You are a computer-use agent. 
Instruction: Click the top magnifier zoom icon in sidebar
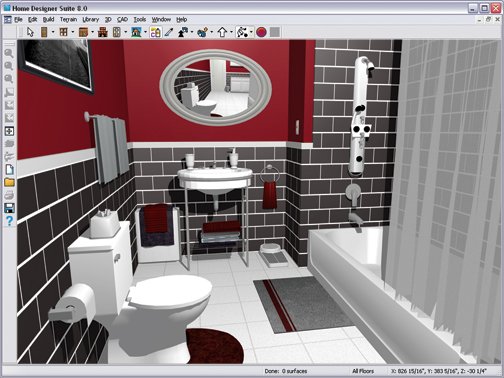9,53
